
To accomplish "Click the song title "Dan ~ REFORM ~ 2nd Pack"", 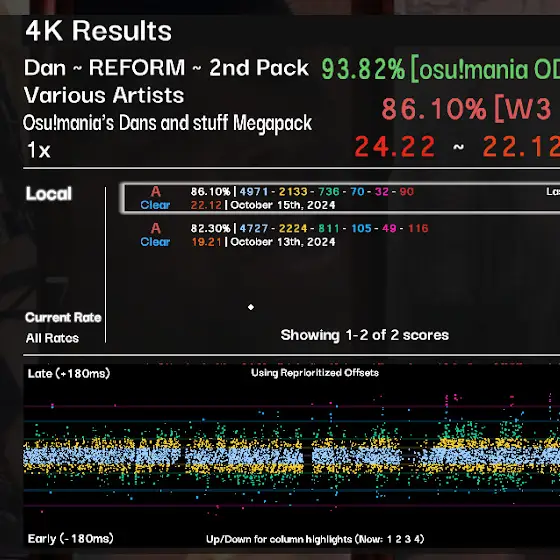I will 166,68.
